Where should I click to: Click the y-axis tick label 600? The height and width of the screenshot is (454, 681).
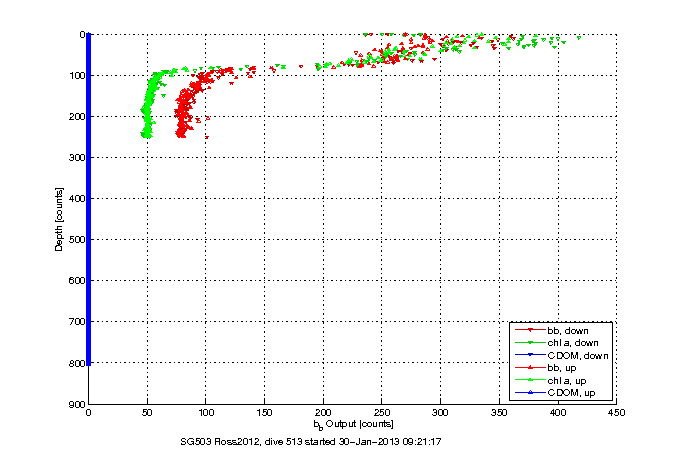coord(77,281)
